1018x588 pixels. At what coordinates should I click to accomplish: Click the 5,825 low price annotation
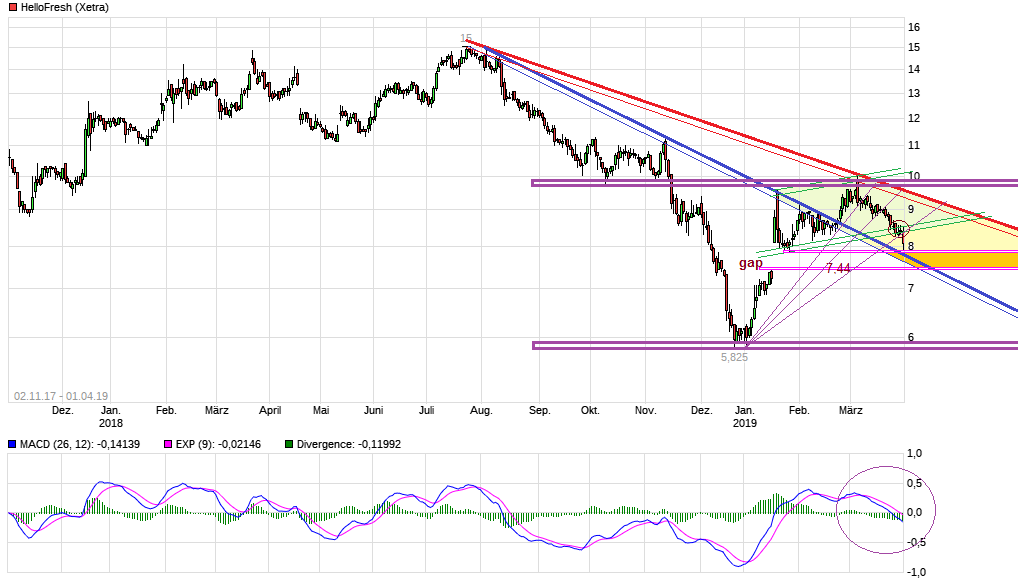(x=734, y=357)
